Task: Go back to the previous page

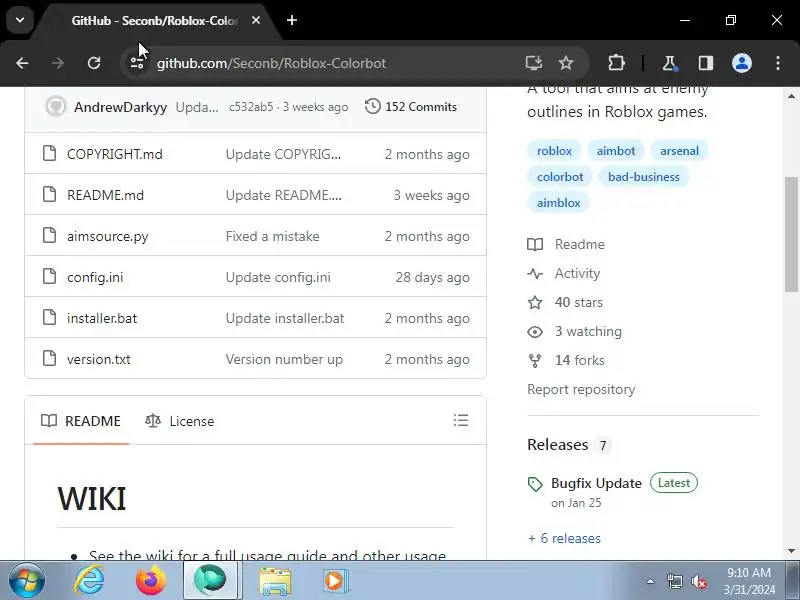Action: coord(22,63)
